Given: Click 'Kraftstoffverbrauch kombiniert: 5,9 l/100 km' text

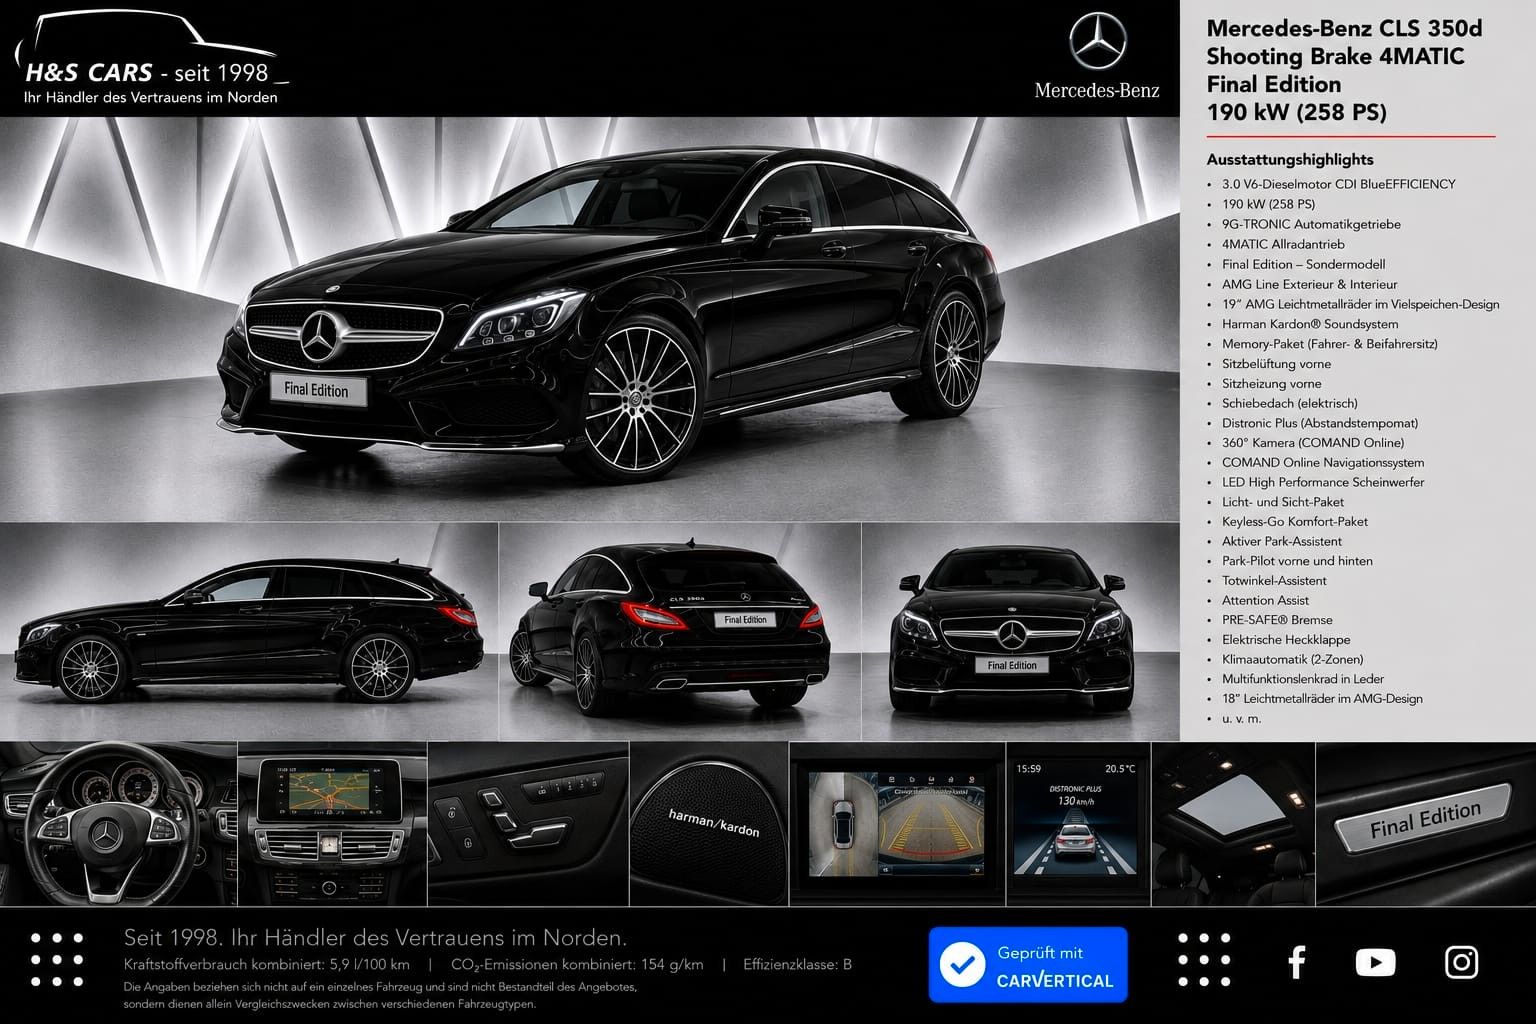Looking at the screenshot, I should (266, 965).
